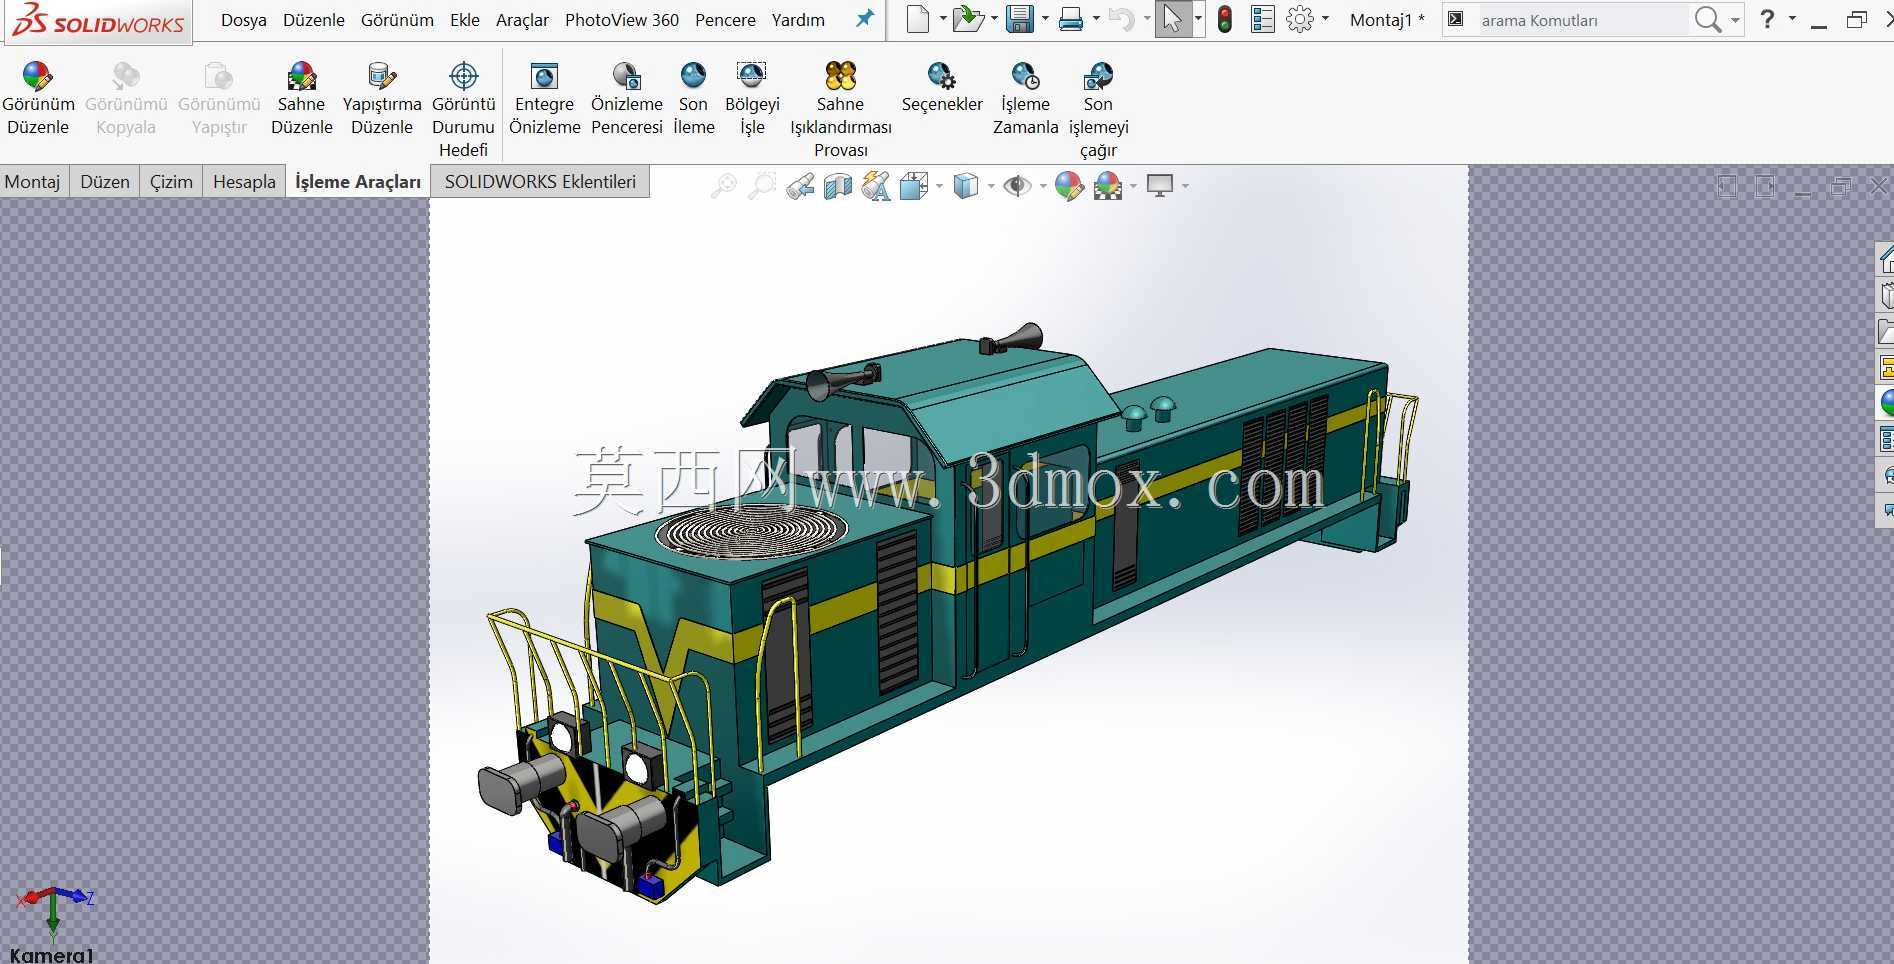Click the Rebuild traffic light icon
Image resolution: width=1894 pixels, height=964 pixels.
click(x=1225, y=19)
